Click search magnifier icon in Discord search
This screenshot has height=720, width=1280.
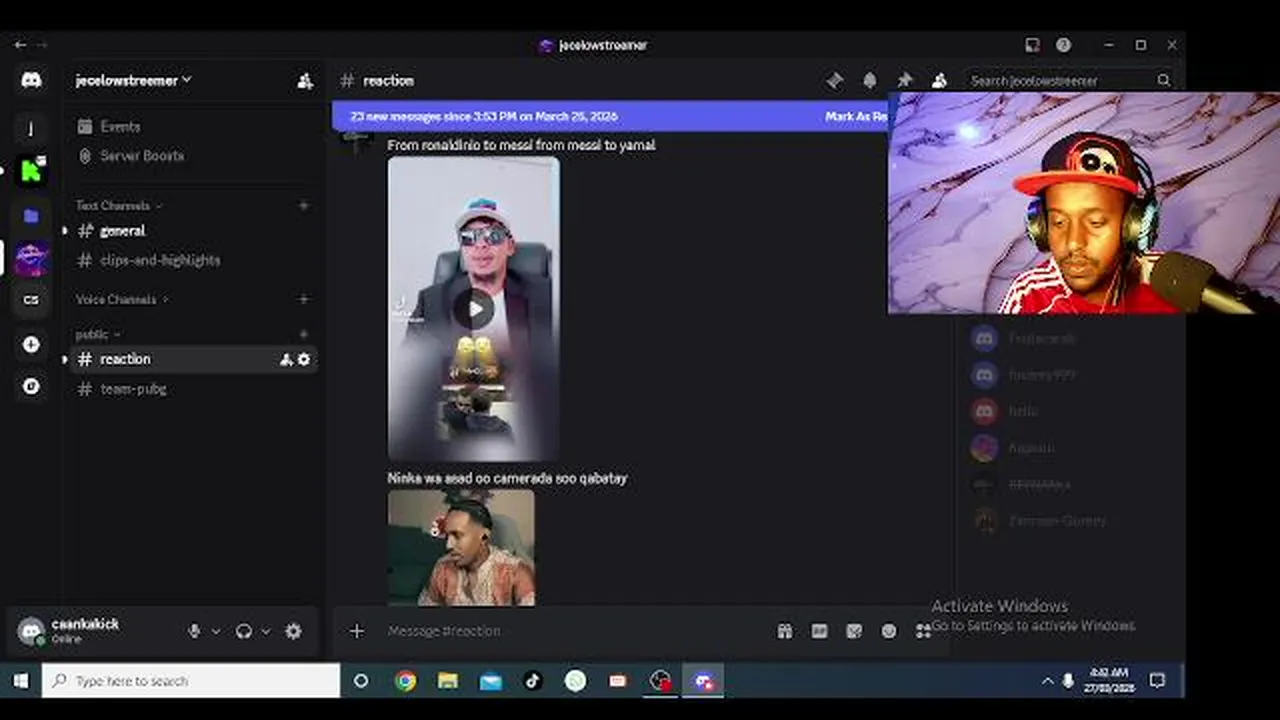1164,81
